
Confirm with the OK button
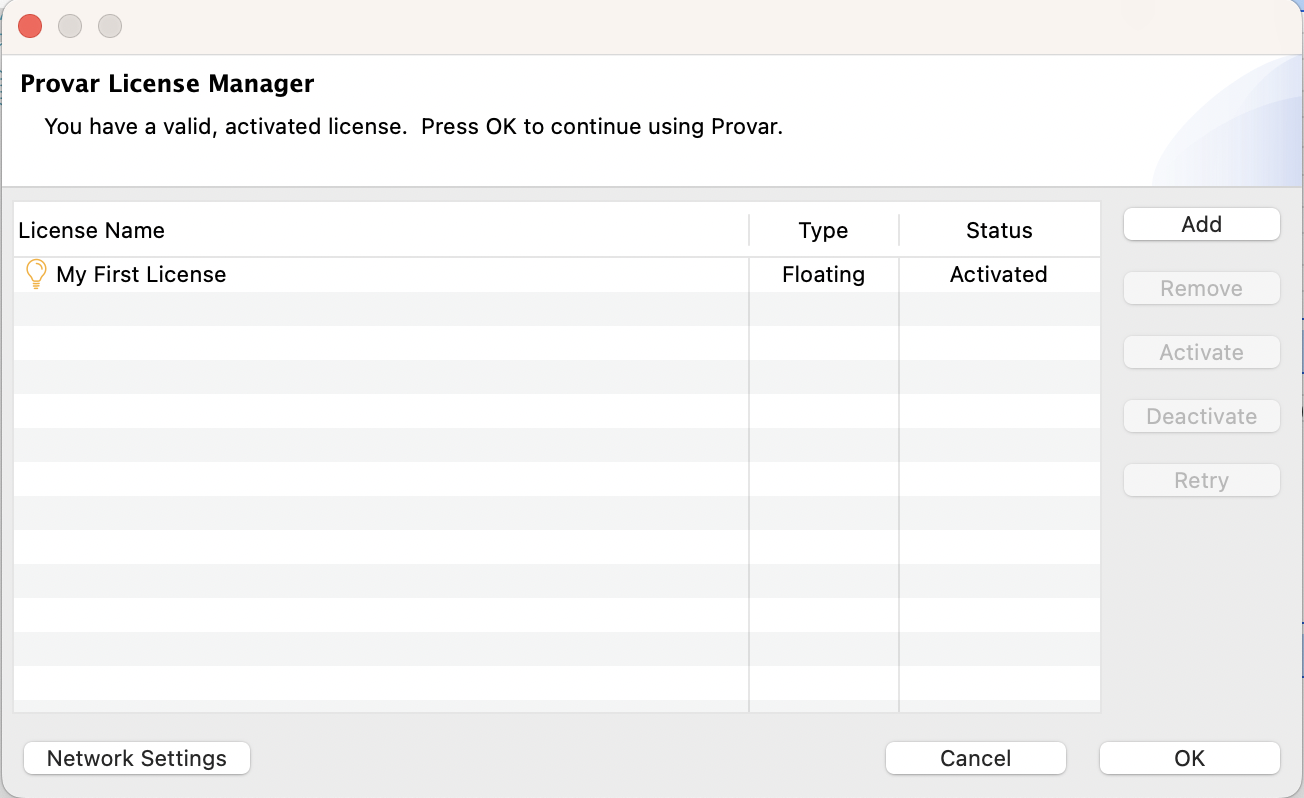tap(1190, 758)
